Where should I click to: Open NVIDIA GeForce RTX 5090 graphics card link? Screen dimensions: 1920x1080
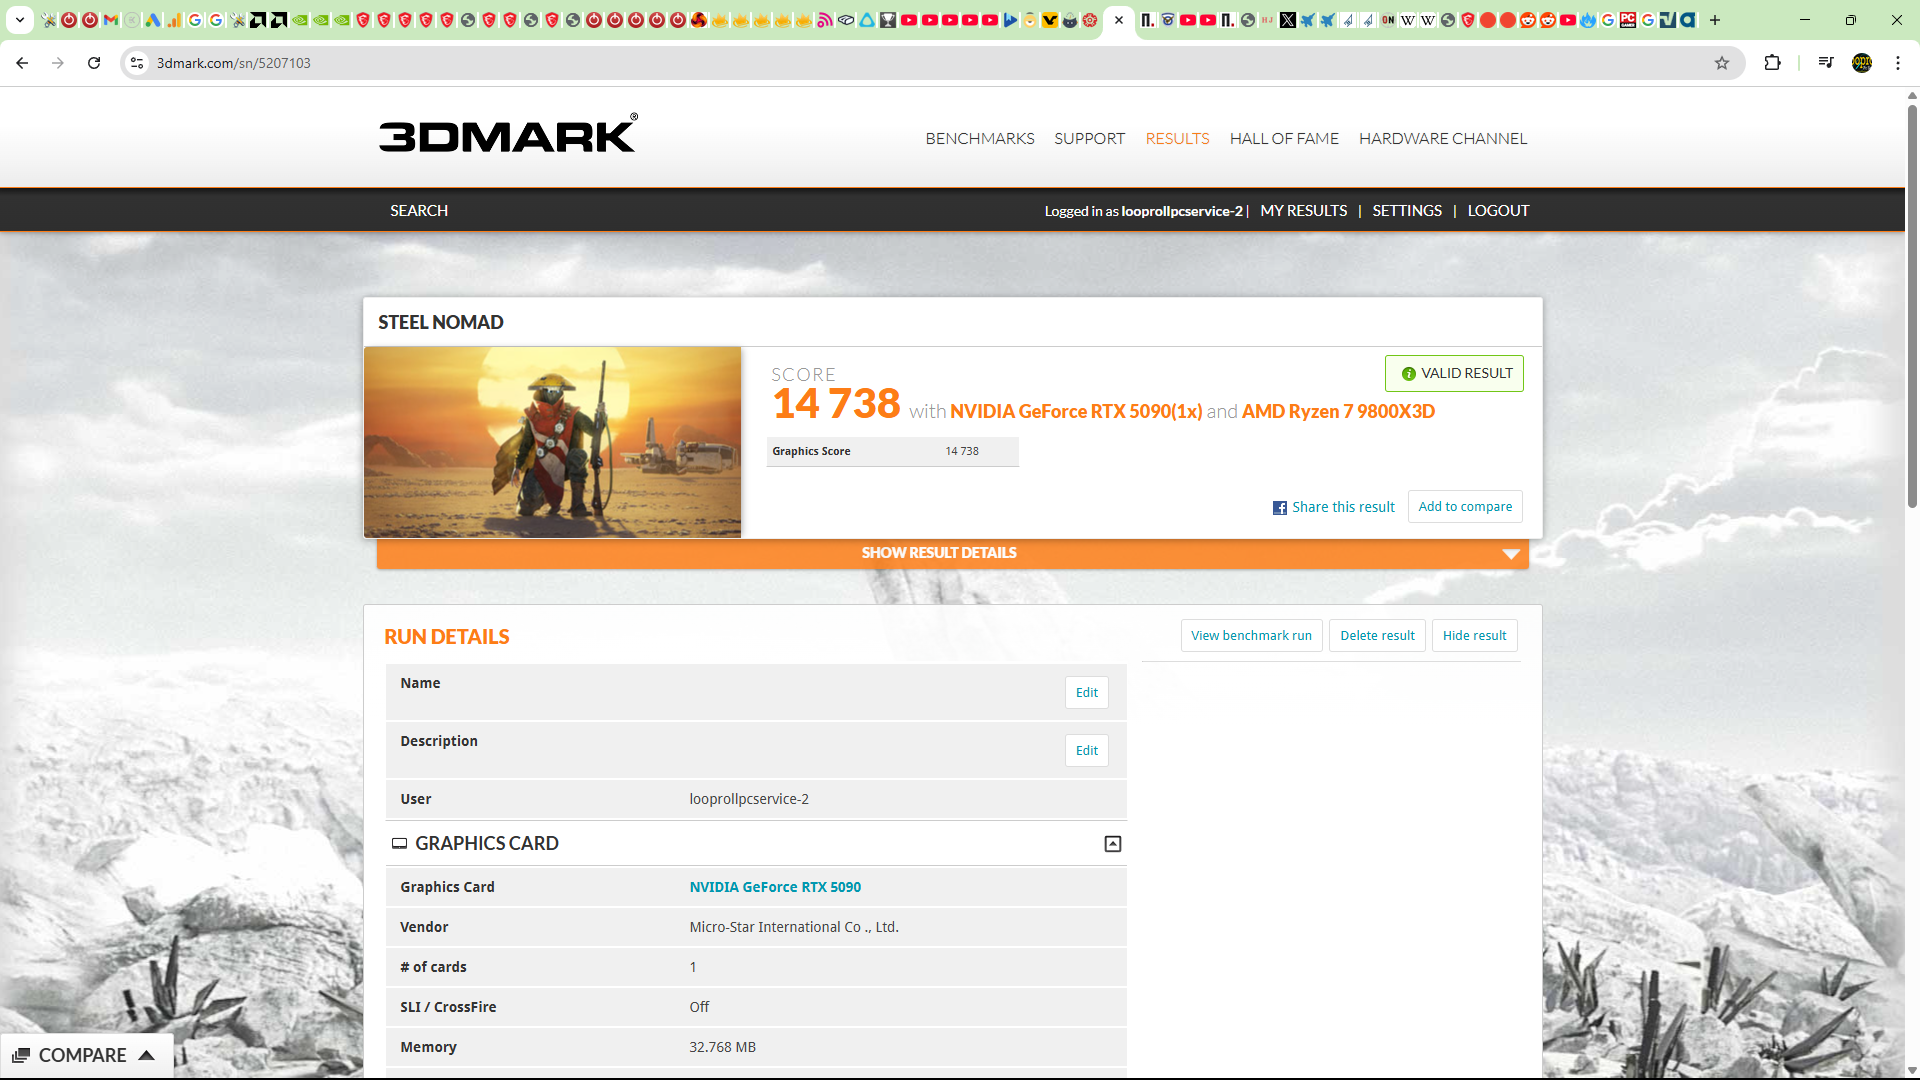tap(774, 887)
